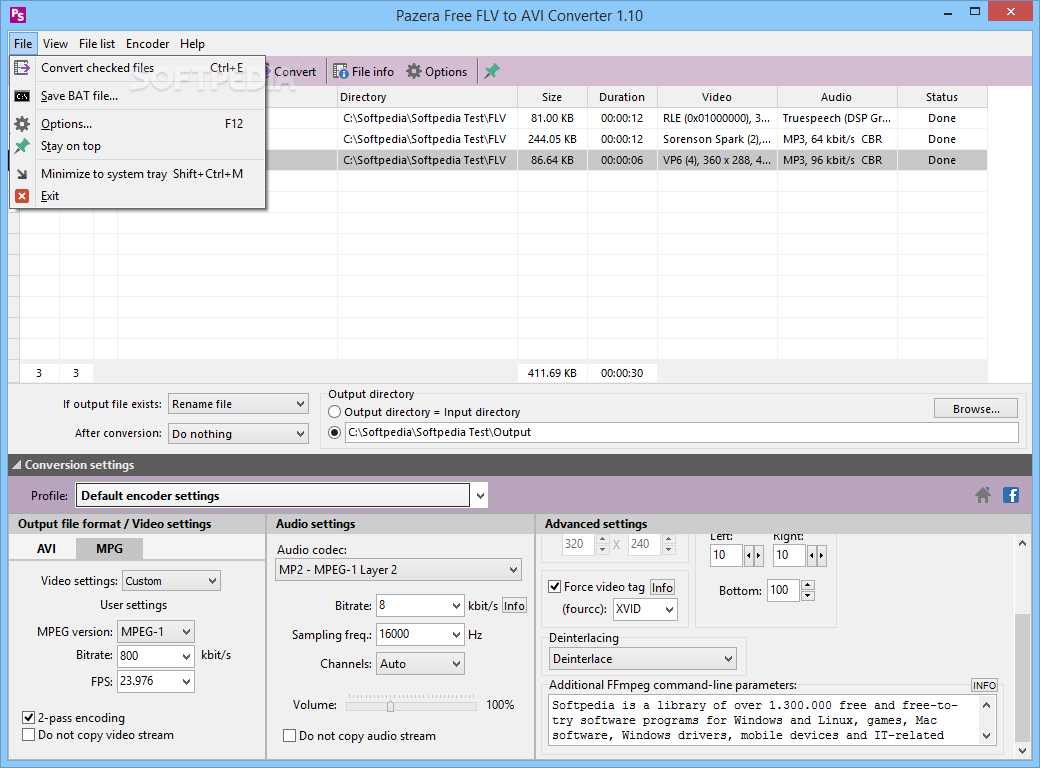Expand the Profile dropdown arrow
The width and height of the screenshot is (1040, 768).
(x=480, y=495)
